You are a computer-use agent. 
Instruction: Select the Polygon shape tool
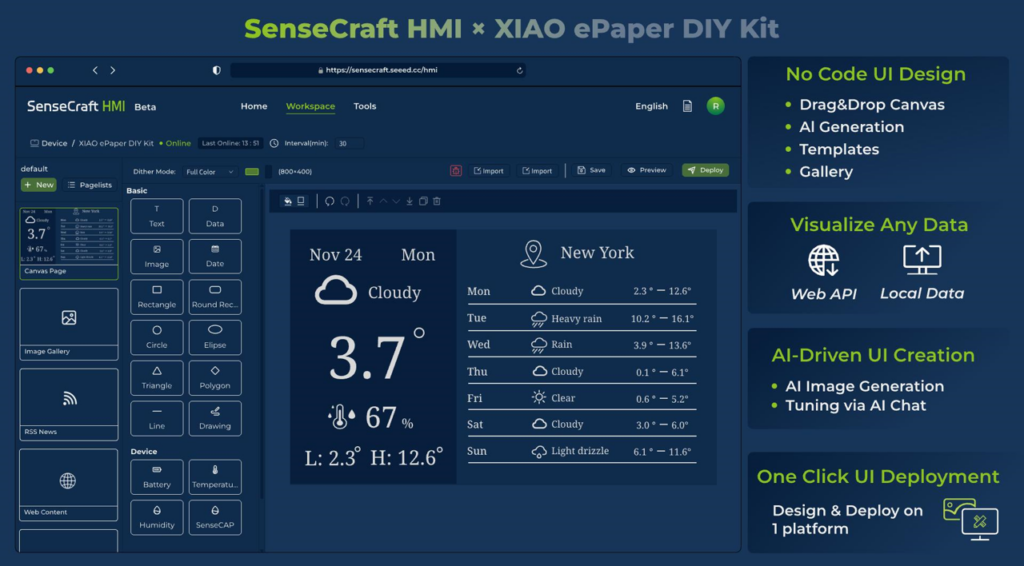pyautogui.click(x=215, y=377)
